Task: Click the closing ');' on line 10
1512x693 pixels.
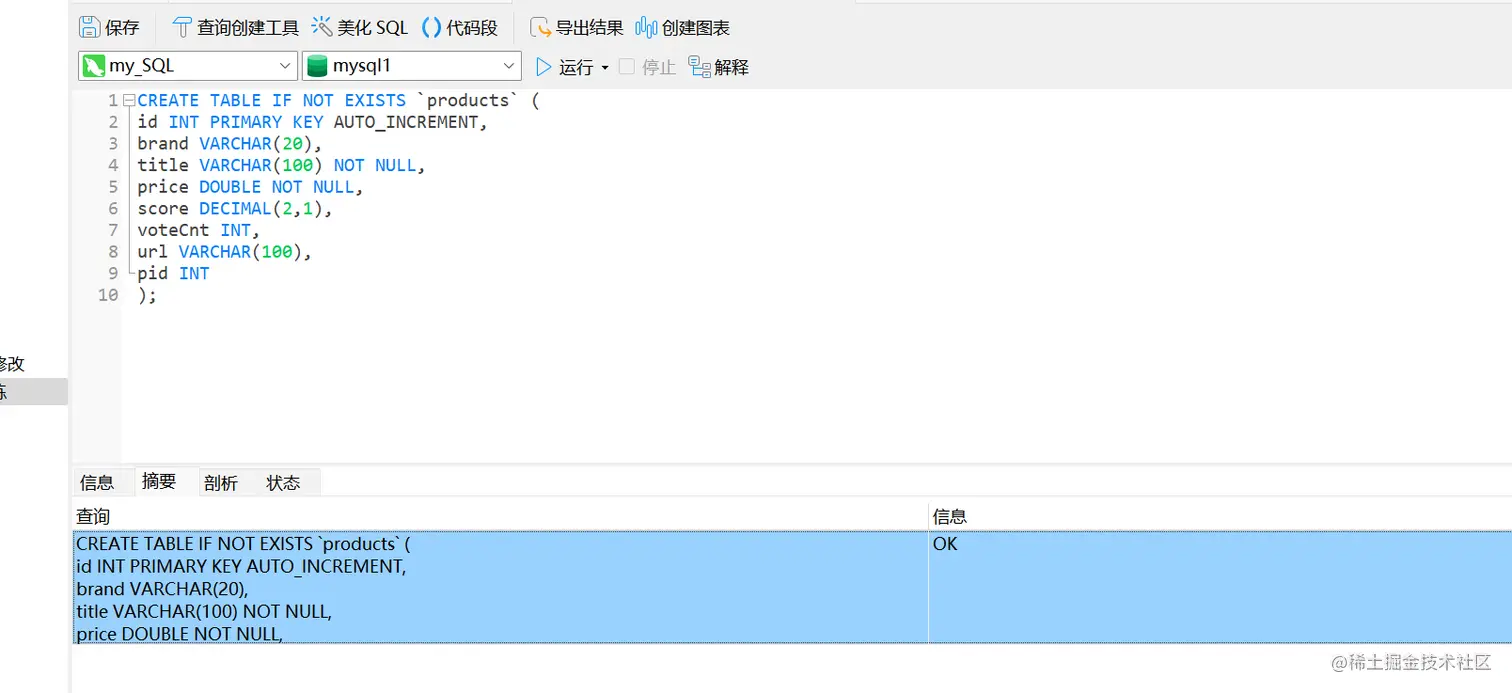Action: pyautogui.click(x=147, y=295)
